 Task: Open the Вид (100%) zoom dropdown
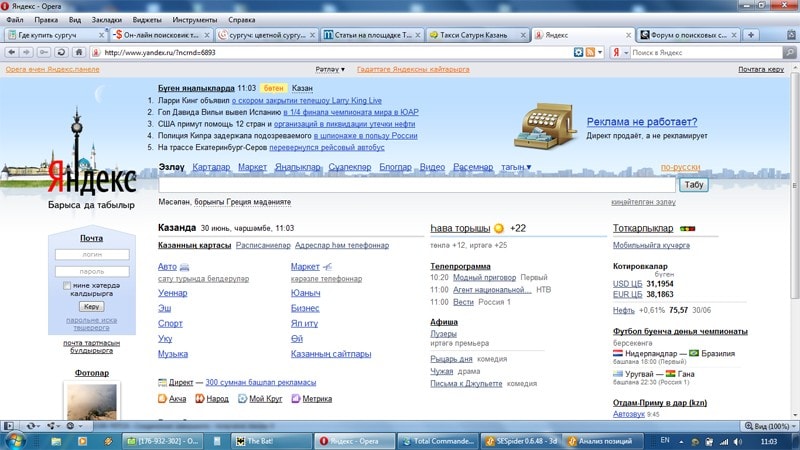click(x=770, y=426)
